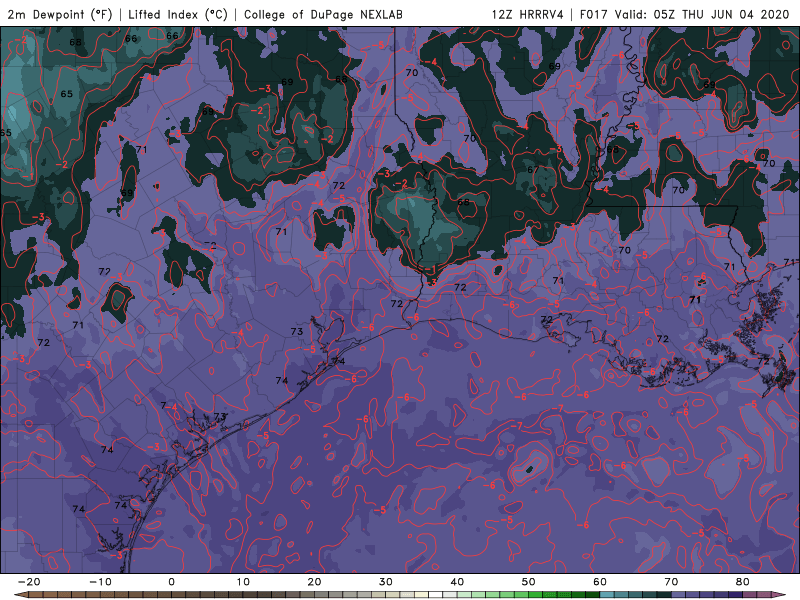The width and height of the screenshot is (800, 600).
Task: Click the '0' colorbar scale label
Action: pos(171,582)
